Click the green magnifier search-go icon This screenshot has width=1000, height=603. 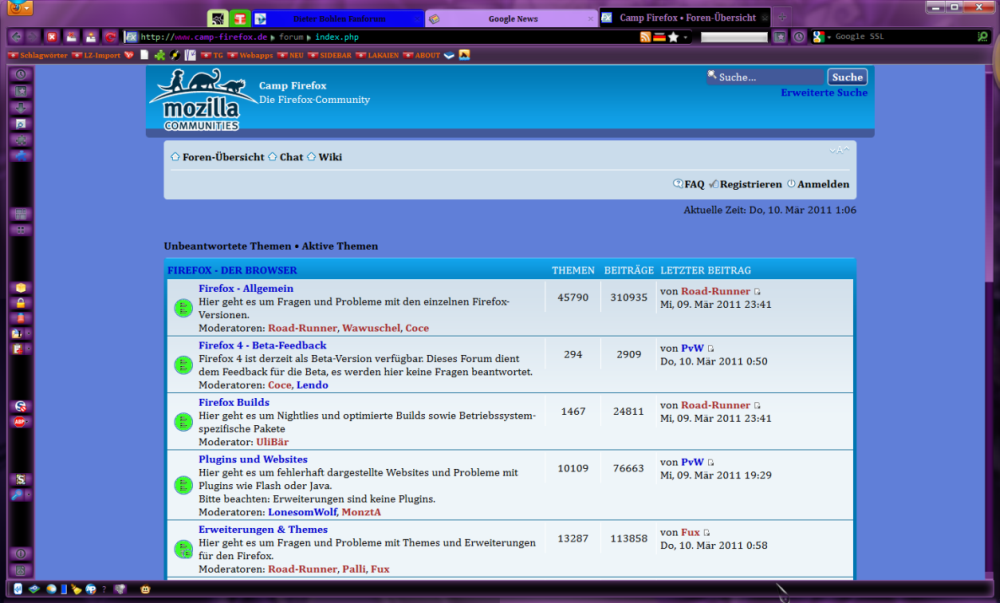click(x=982, y=37)
